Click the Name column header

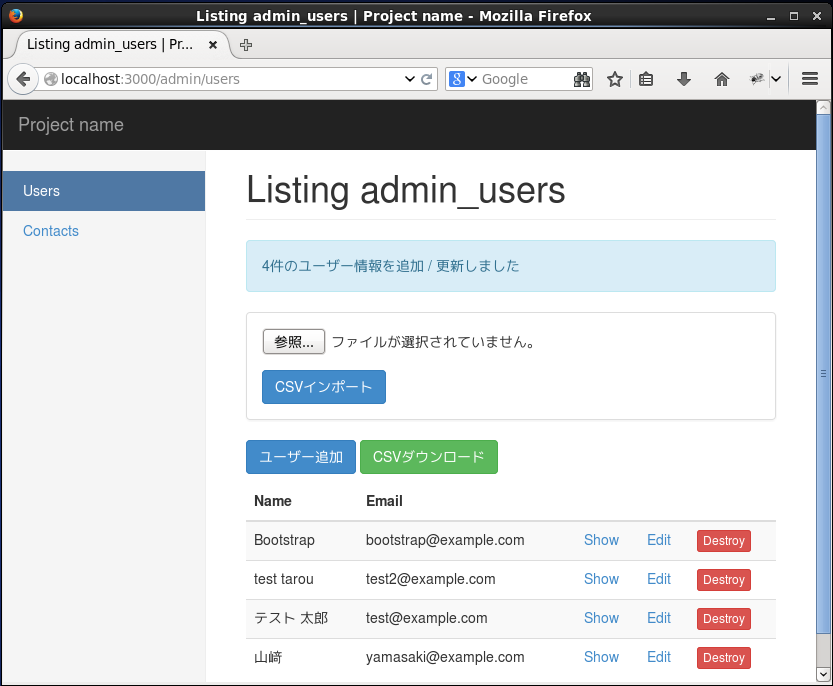[273, 501]
